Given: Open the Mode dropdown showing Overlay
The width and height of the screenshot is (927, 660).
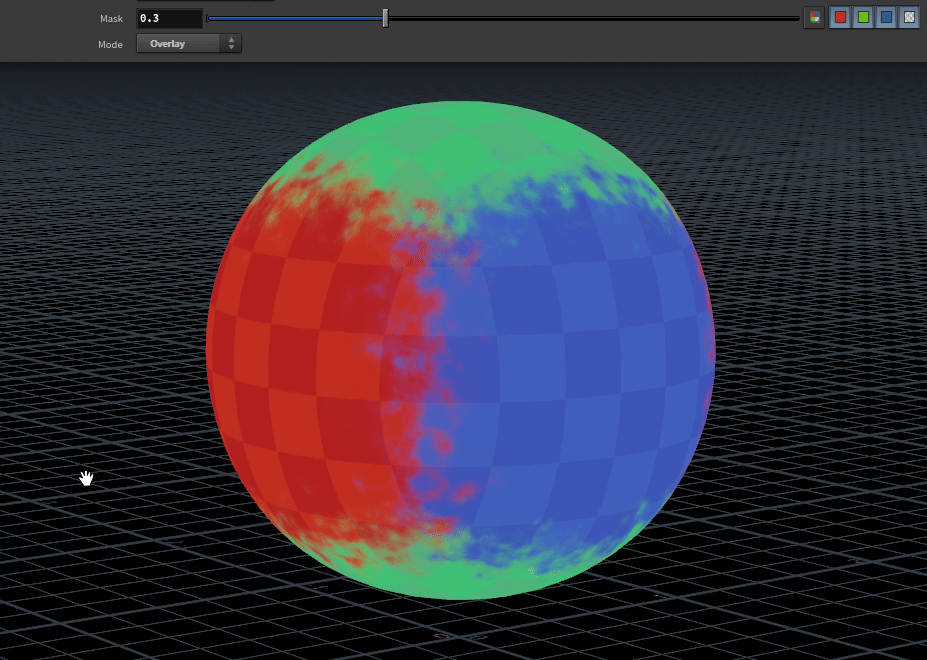Looking at the screenshot, I should 180,44.
